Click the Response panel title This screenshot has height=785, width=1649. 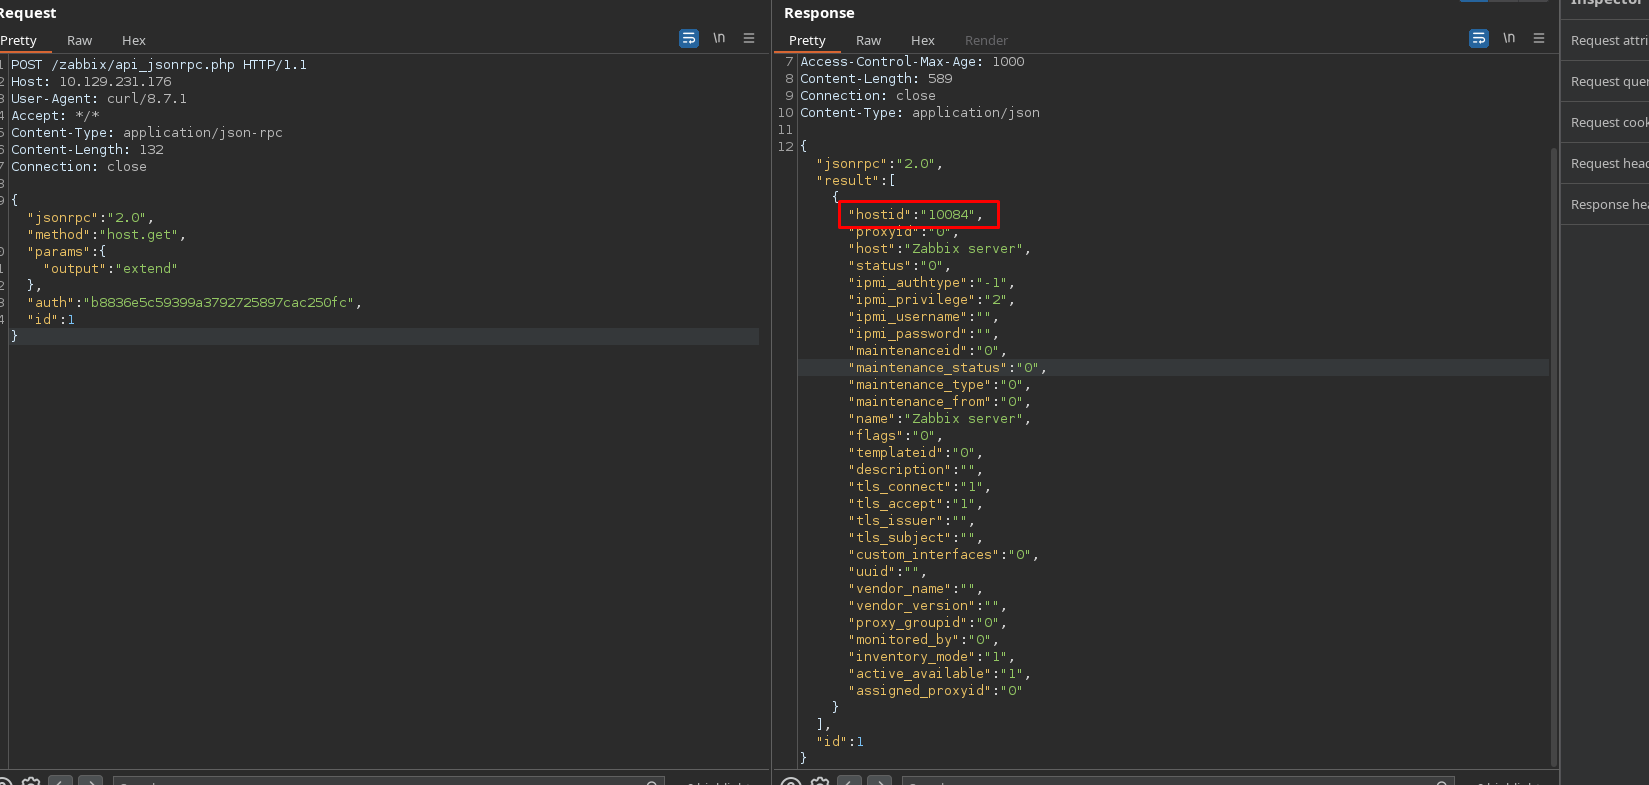click(x=819, y=13)
